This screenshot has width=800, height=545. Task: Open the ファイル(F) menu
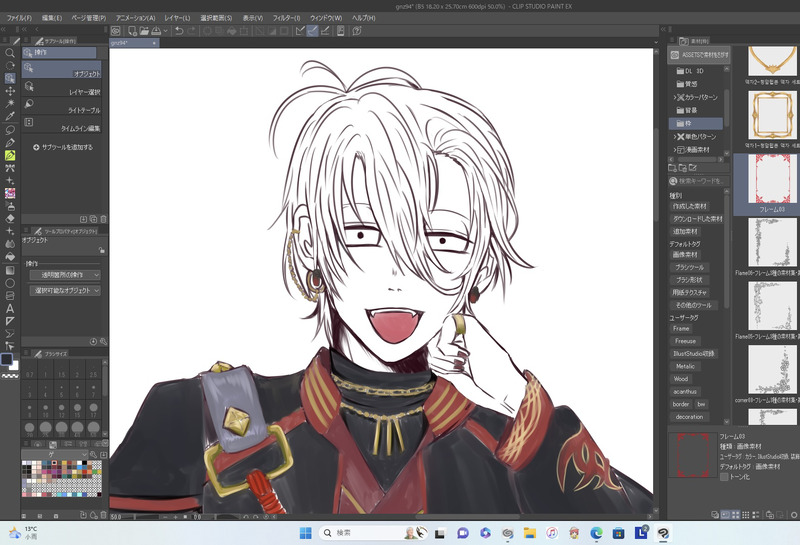(19, 18)
